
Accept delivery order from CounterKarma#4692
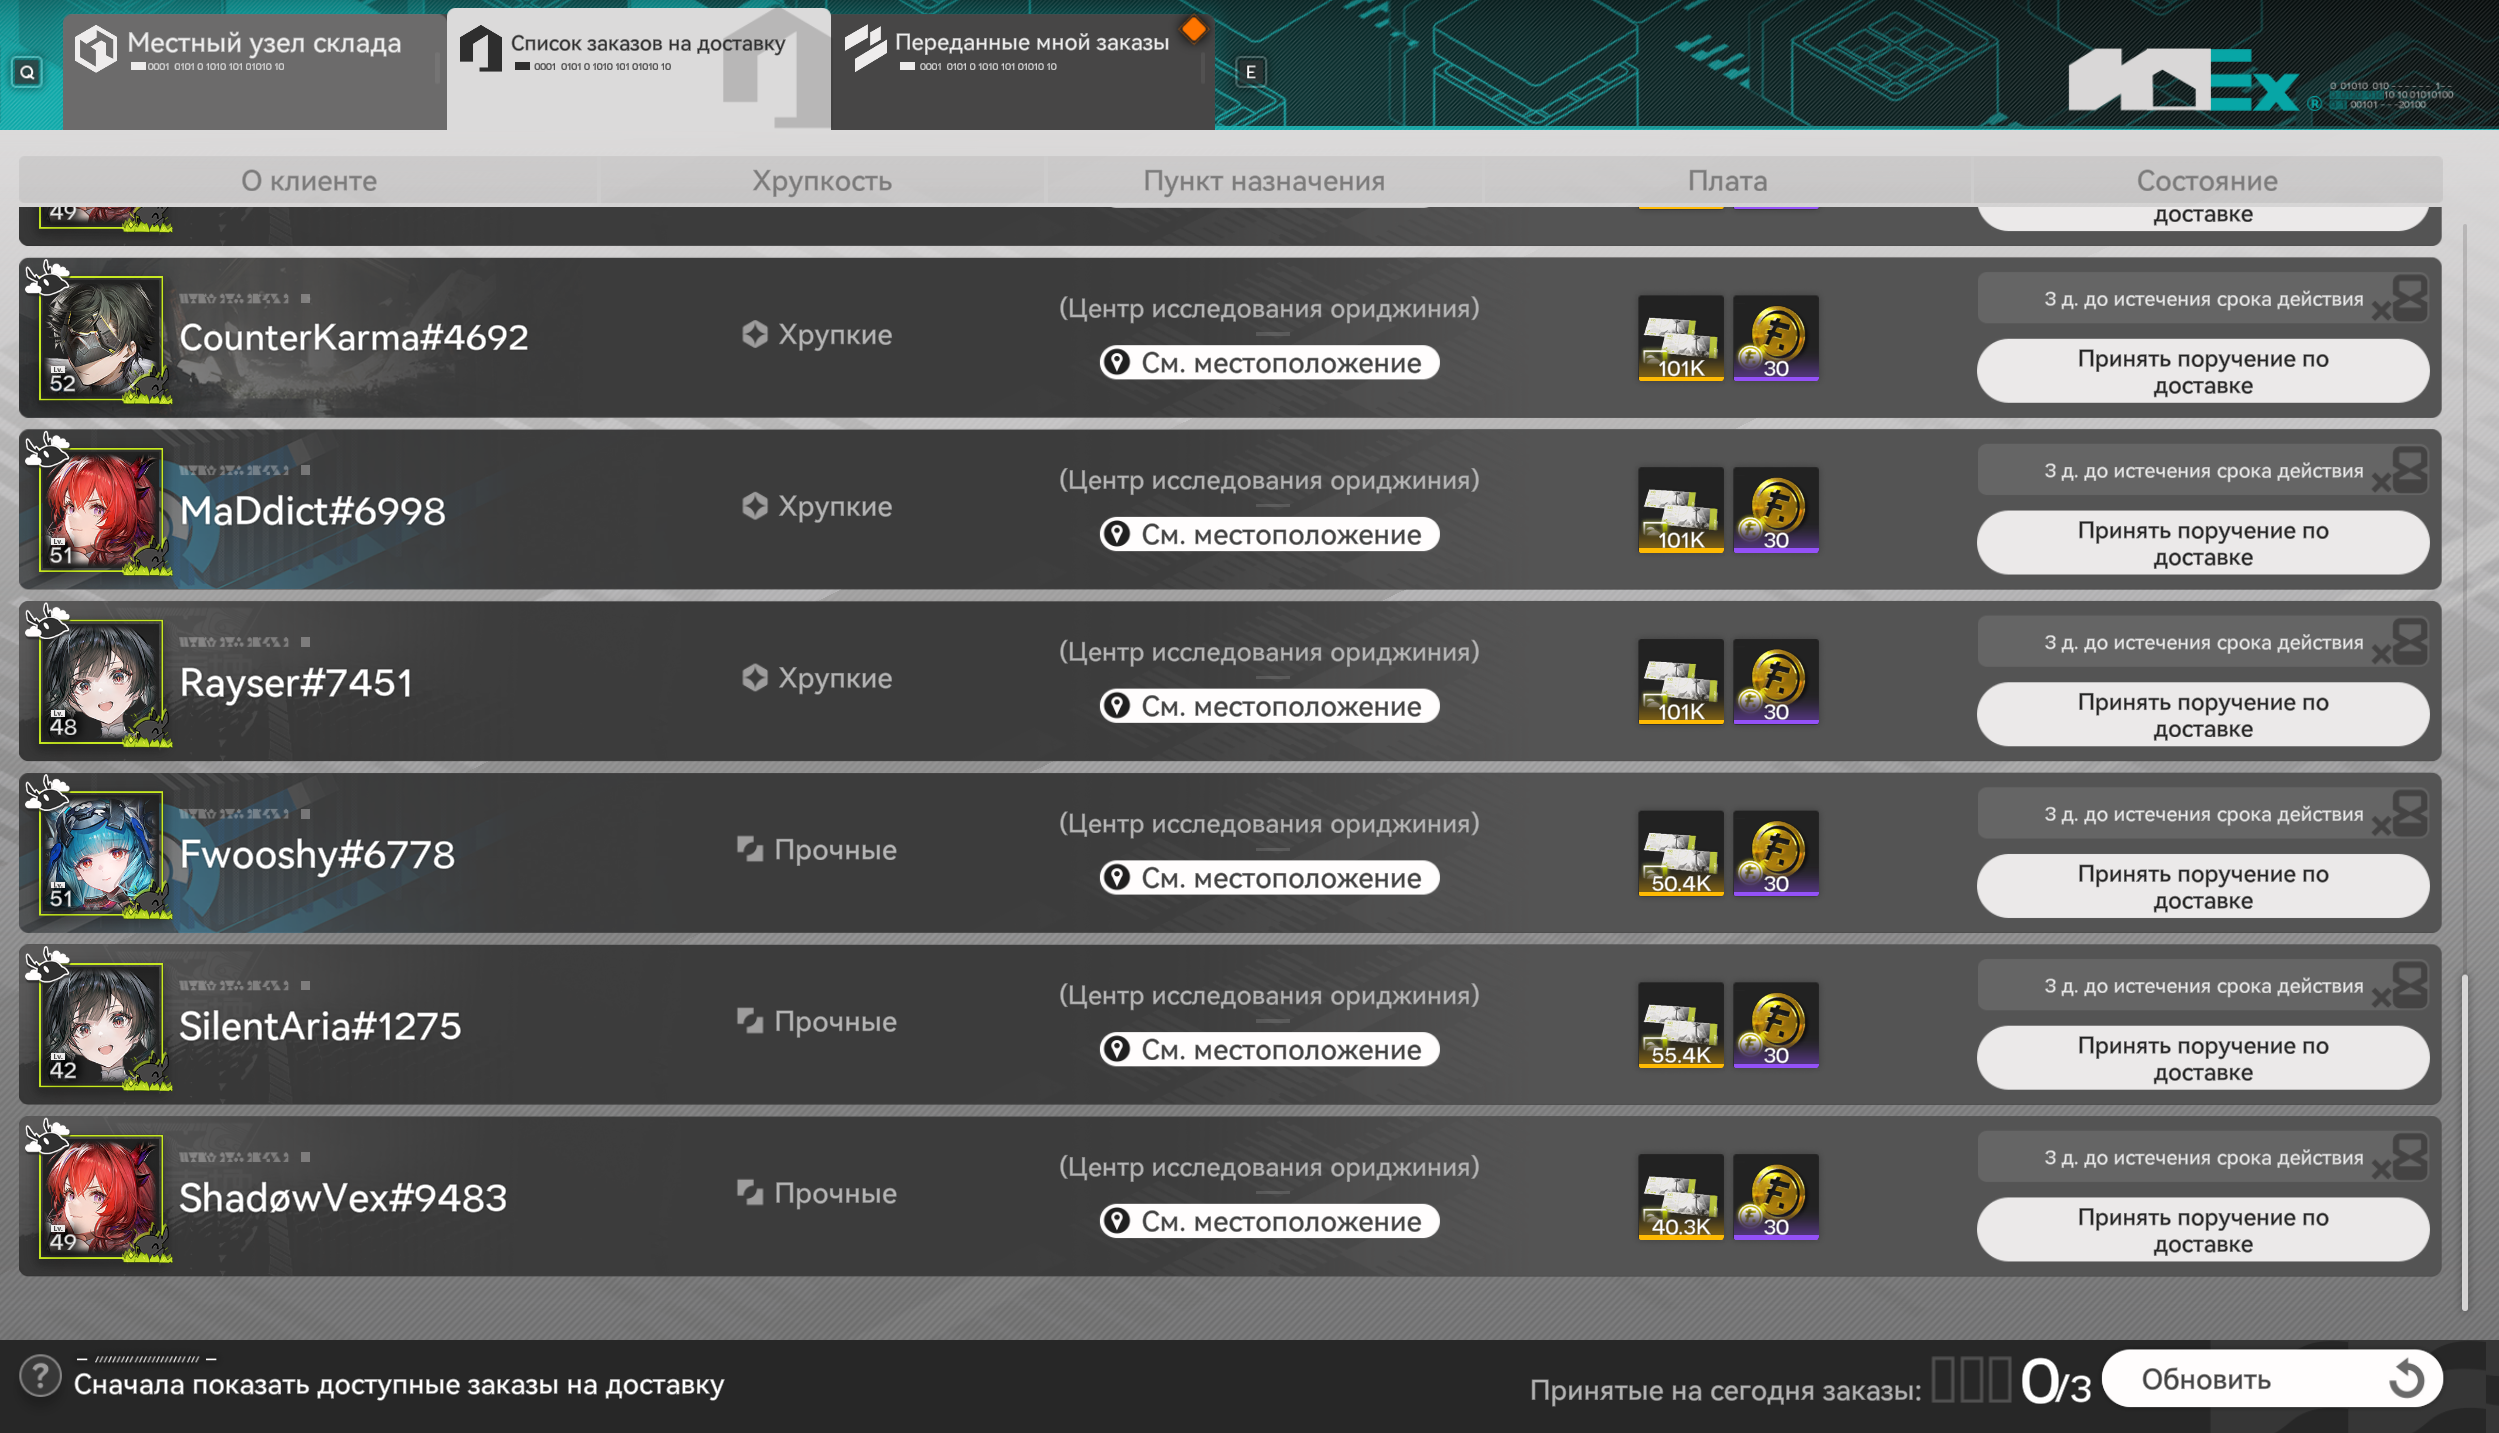click(2203, 371)
